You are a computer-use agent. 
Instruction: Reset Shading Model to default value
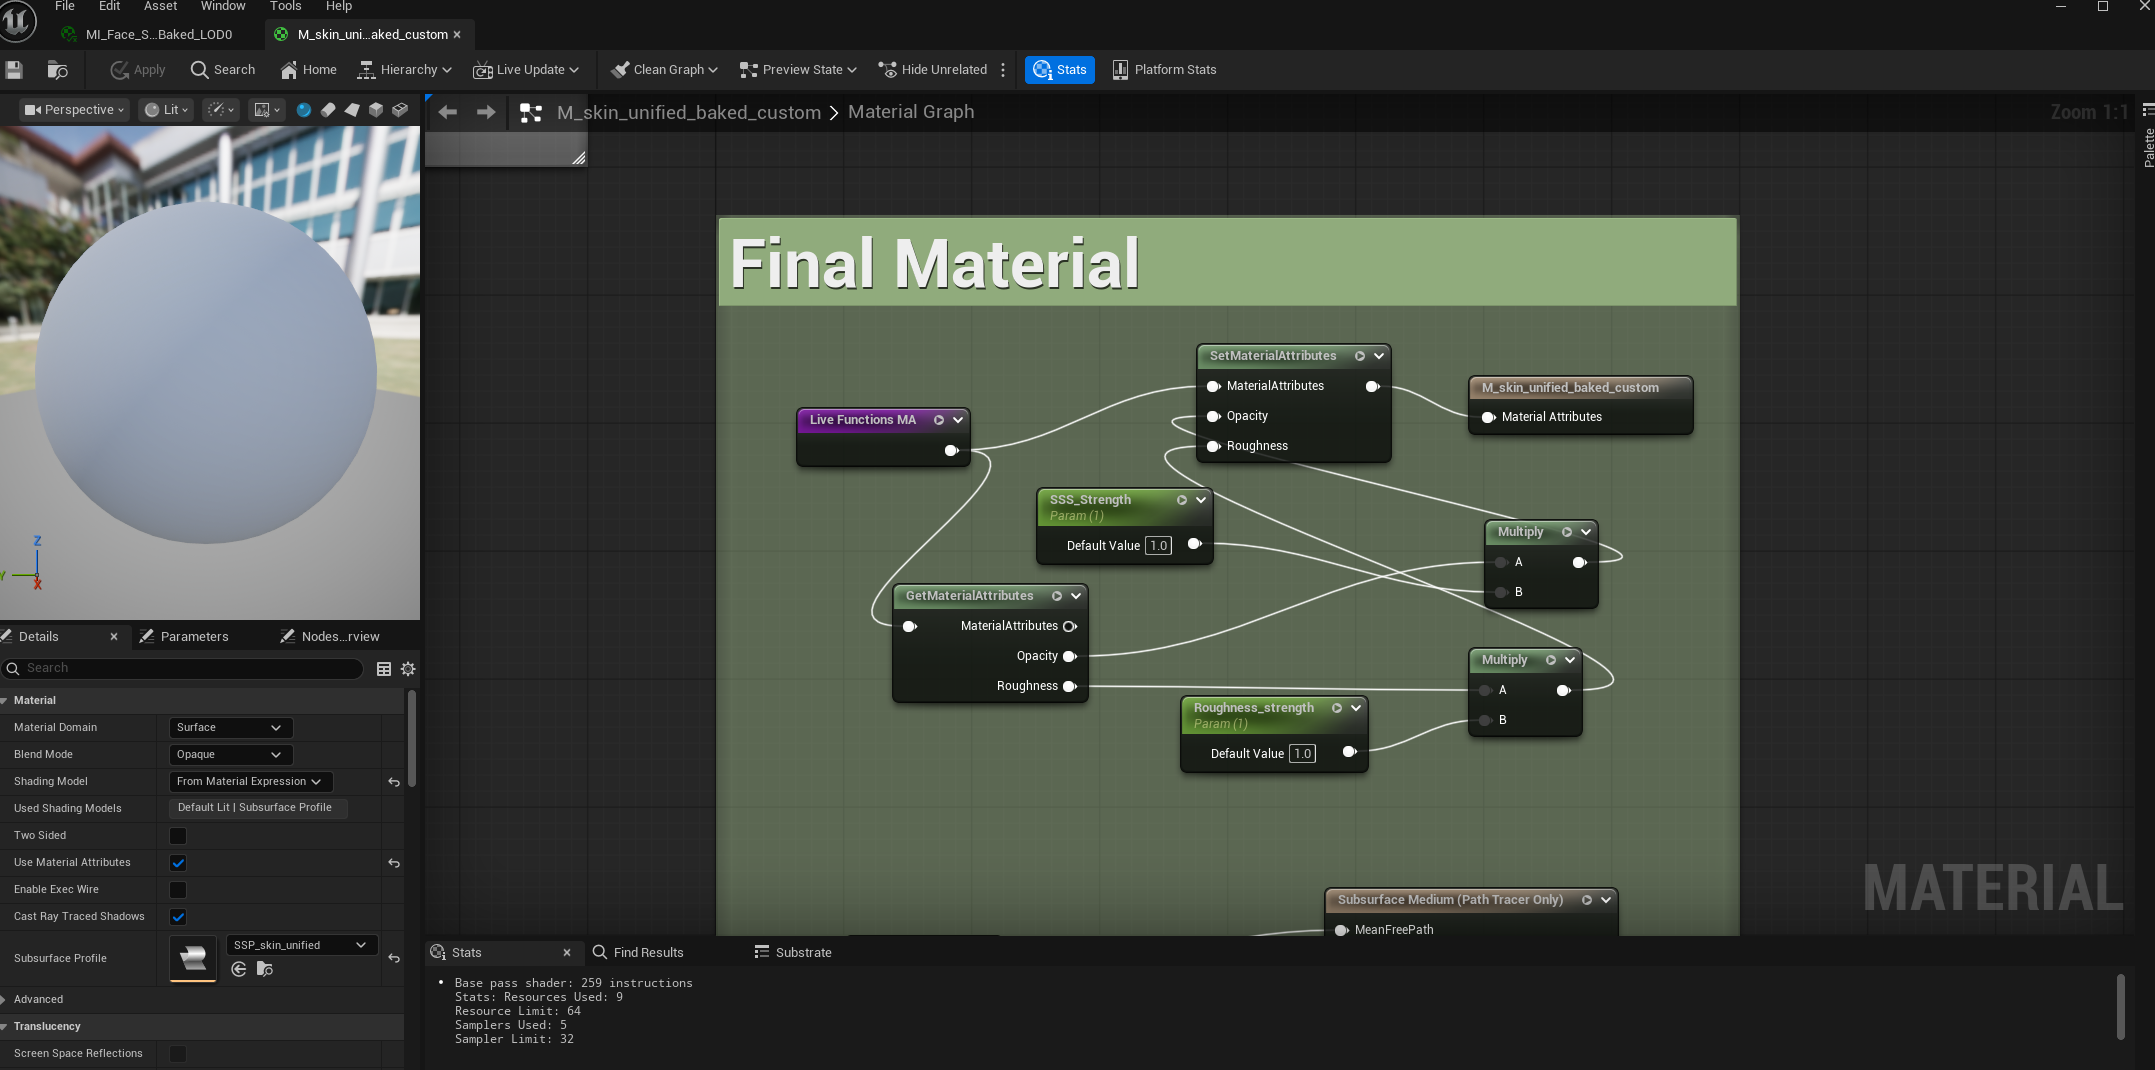(x=394, y=782)
